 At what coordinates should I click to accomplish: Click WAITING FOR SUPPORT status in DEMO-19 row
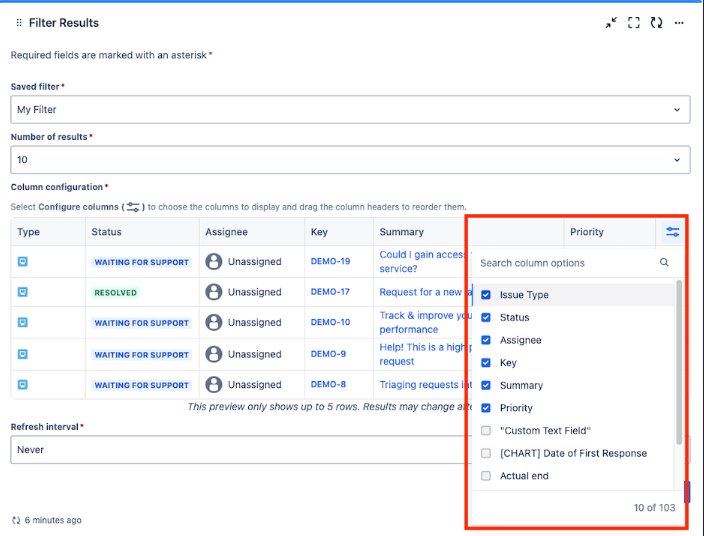141,262
